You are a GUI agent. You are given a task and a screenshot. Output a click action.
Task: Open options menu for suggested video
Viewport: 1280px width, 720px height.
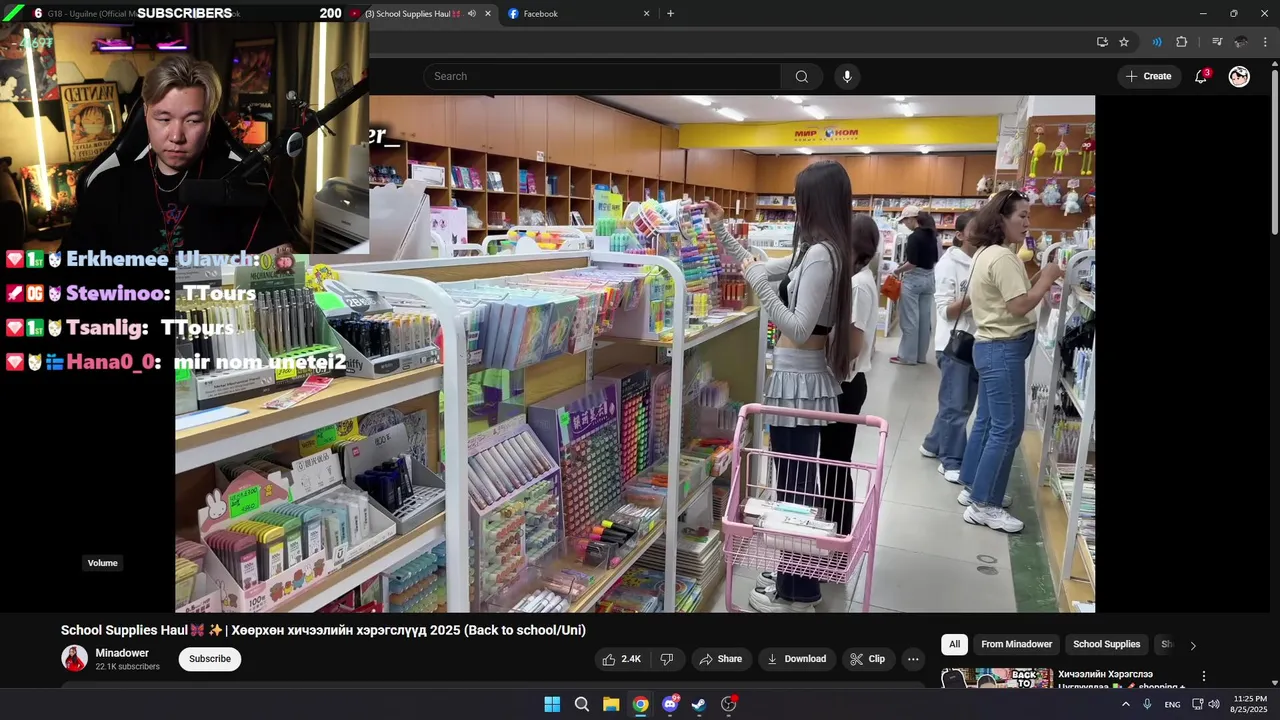coord(1204,677)
